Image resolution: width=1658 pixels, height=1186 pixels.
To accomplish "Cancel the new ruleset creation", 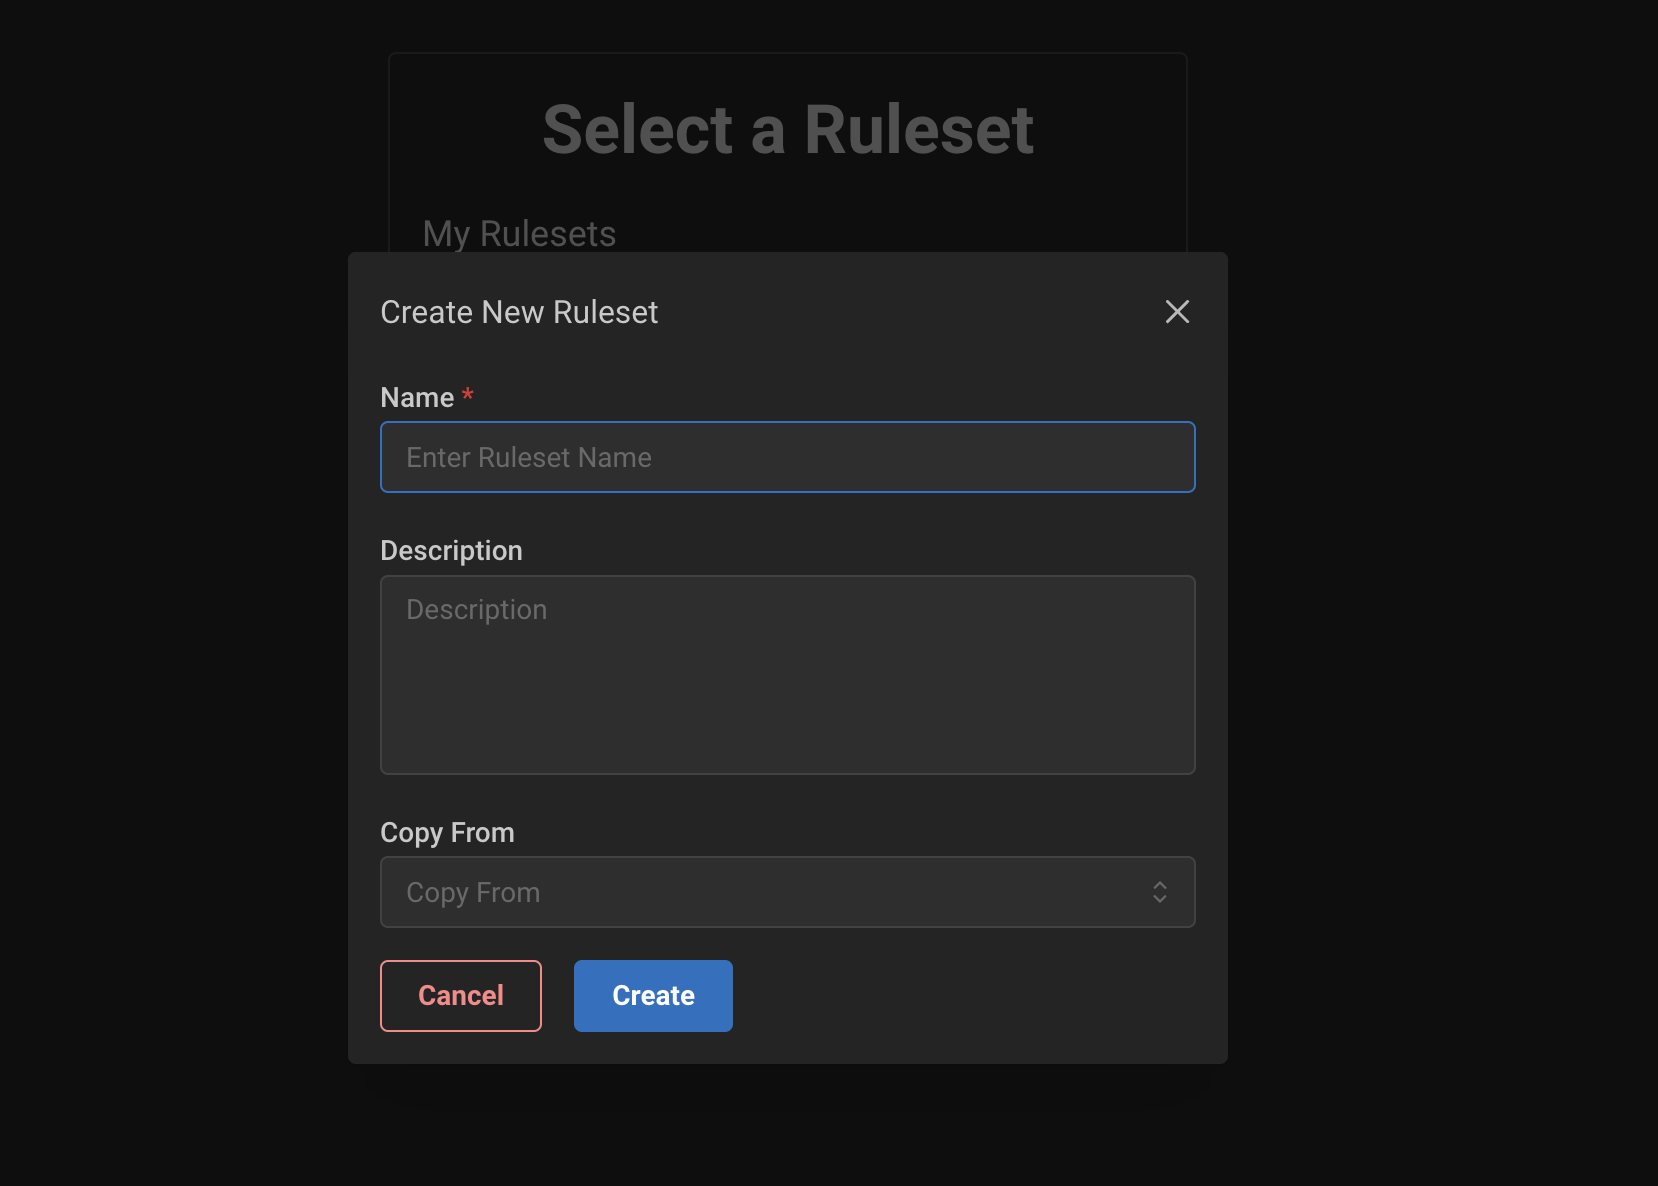I will [460, 995].
